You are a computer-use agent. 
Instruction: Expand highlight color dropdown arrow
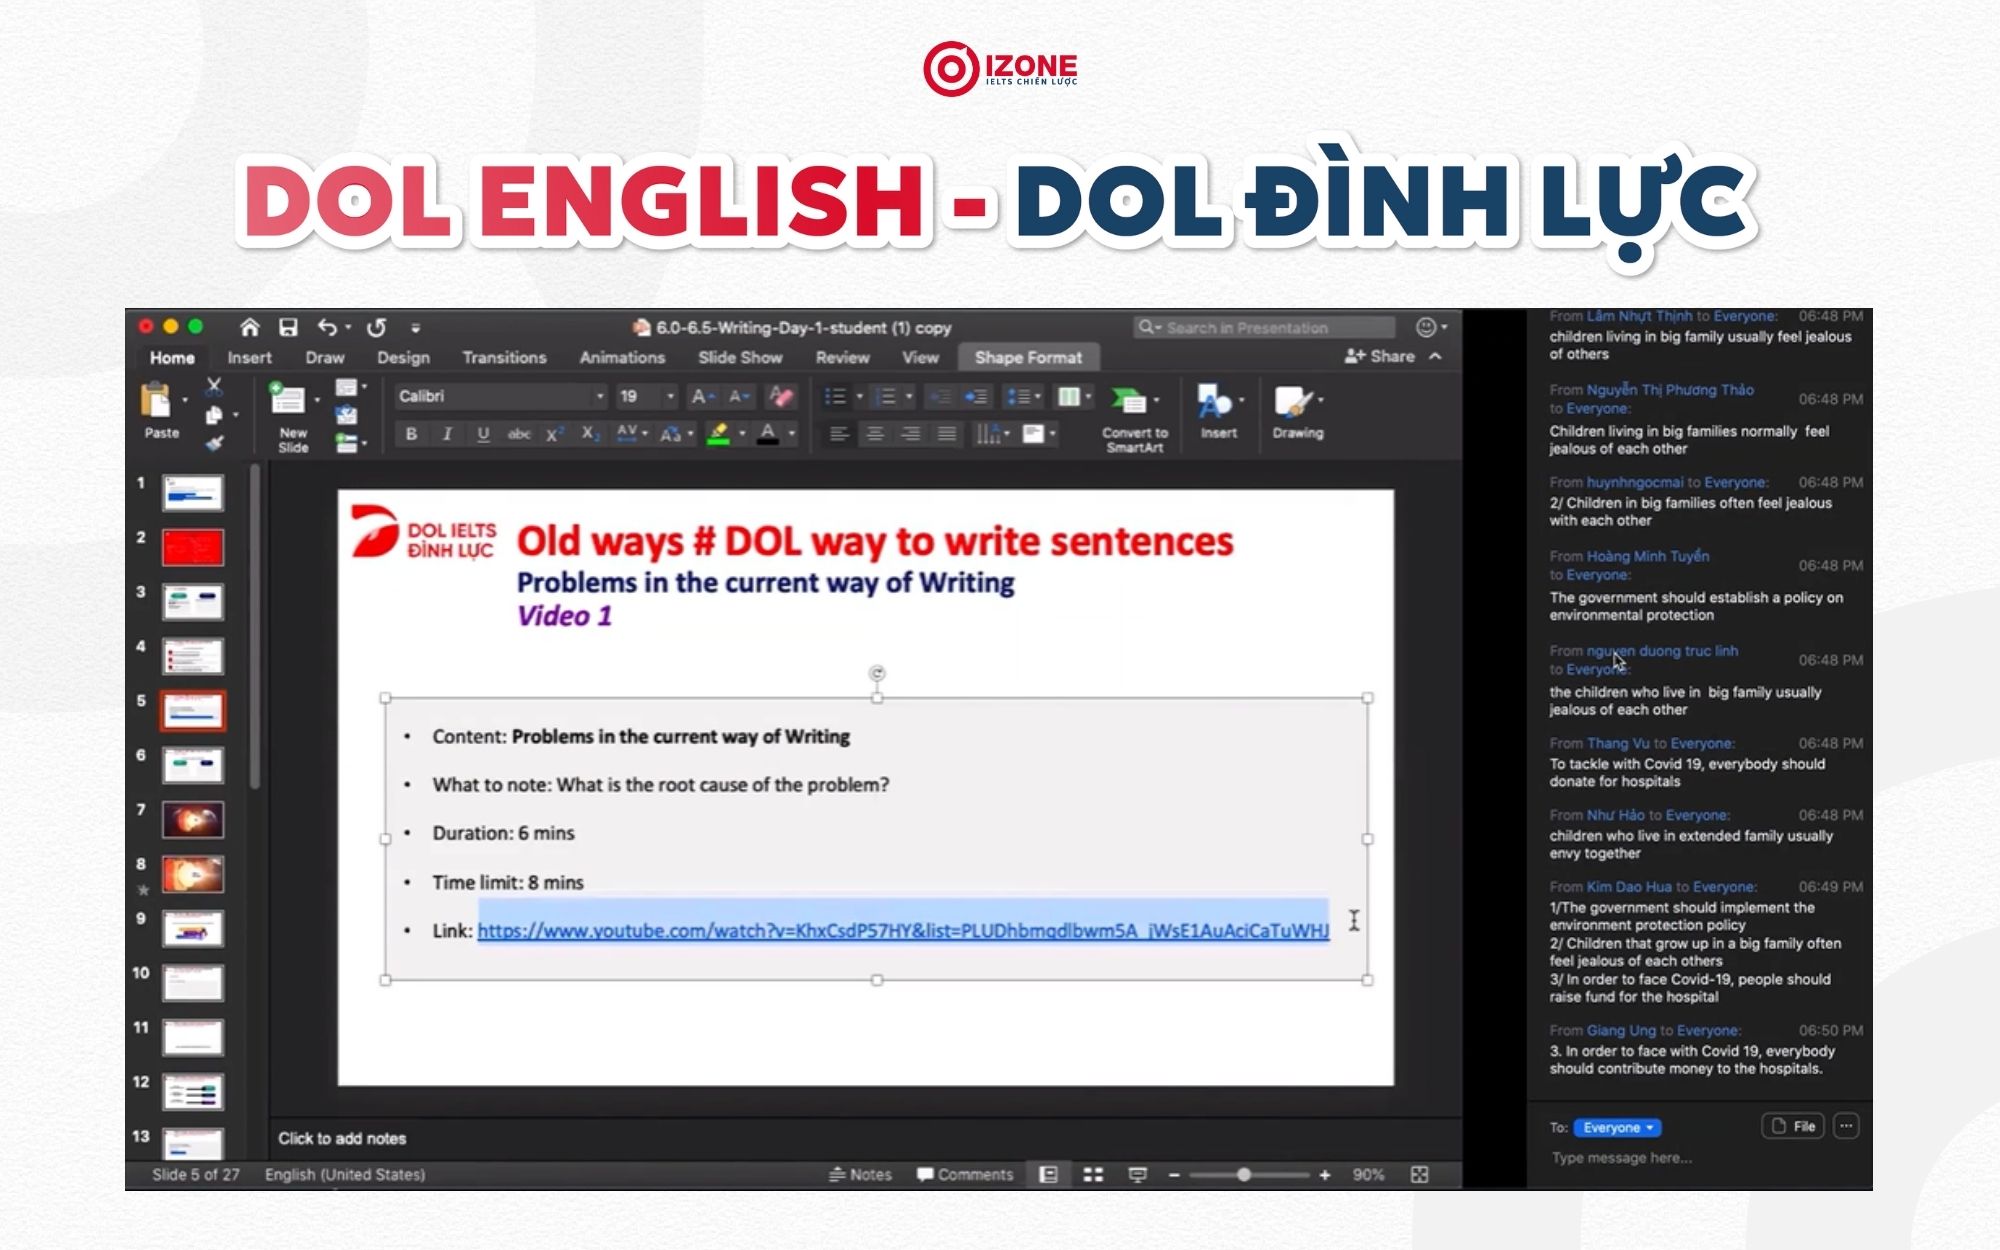click(742, 433)
